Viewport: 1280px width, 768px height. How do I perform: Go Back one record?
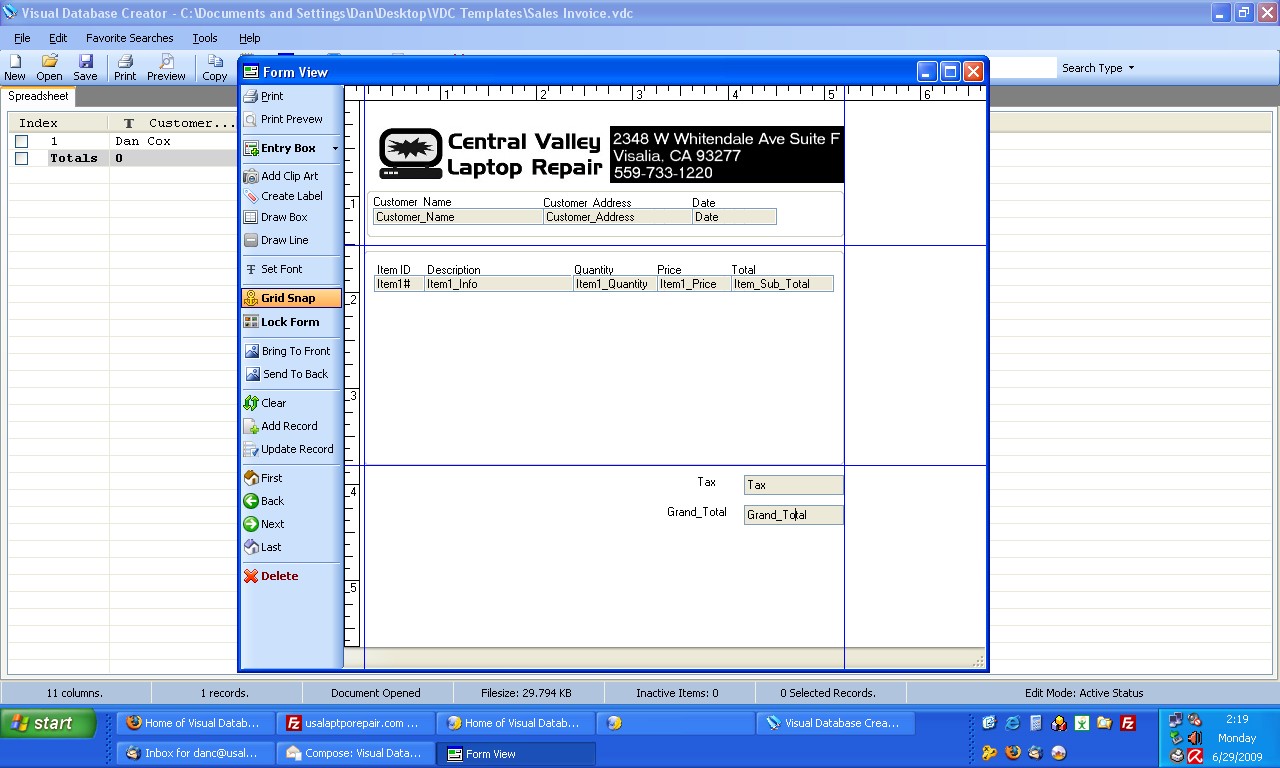point(264,501)
